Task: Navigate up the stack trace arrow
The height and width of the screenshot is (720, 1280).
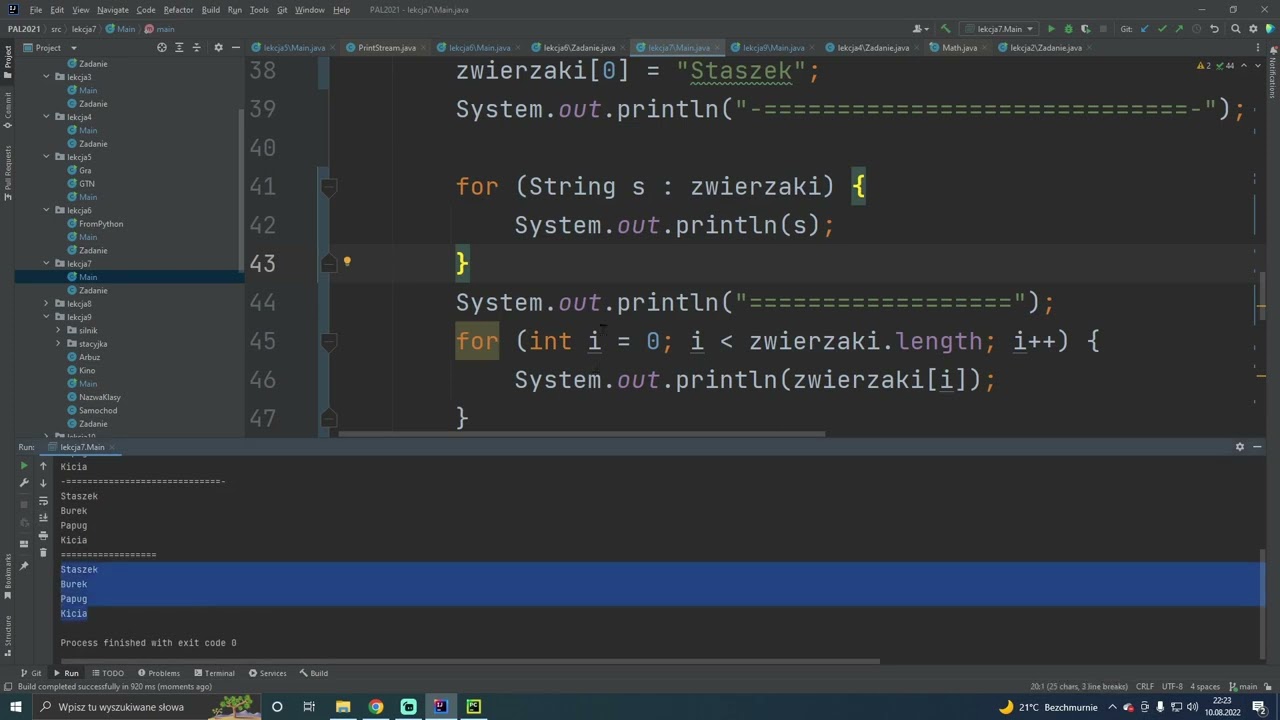Action: 43,466
